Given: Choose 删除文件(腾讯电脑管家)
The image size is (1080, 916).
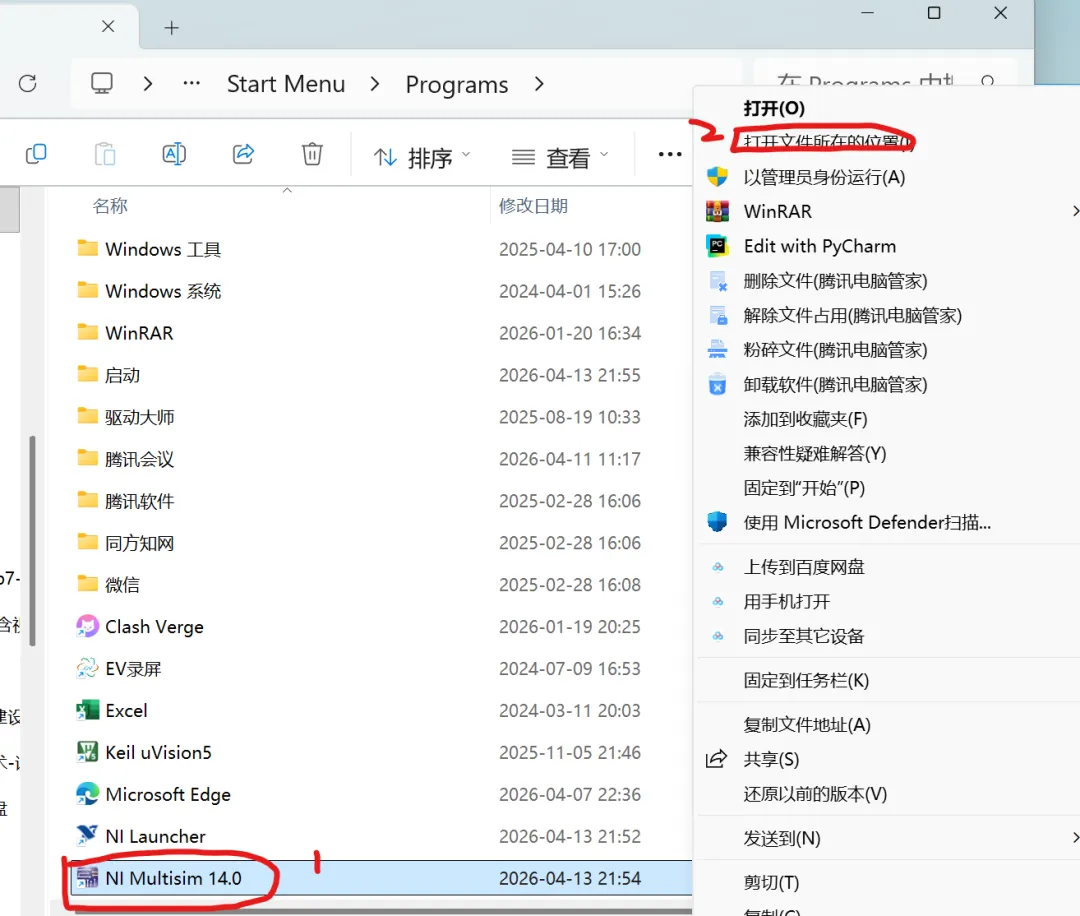Looking at the screenshot, I should tap(835, 281).
